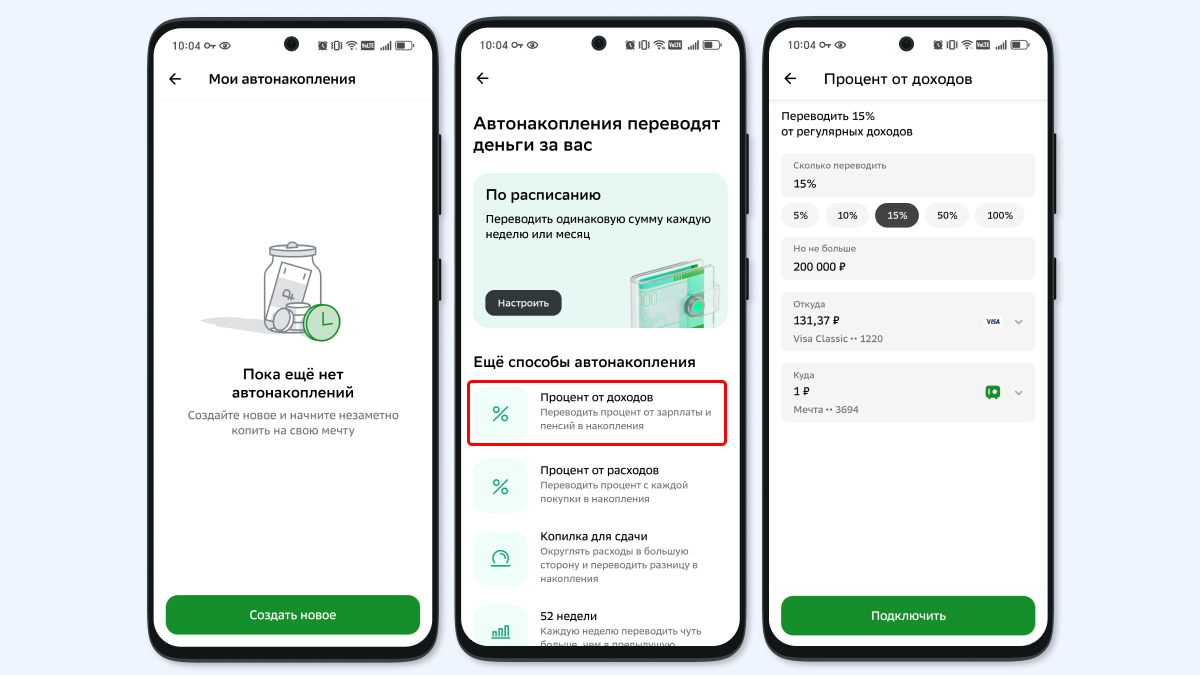Image resolution: width=1200 pixels, height=675 pixels.
Task: Tap back arrow on Автонакопления переводят деньги screen
Action: [x=483, y=79]
